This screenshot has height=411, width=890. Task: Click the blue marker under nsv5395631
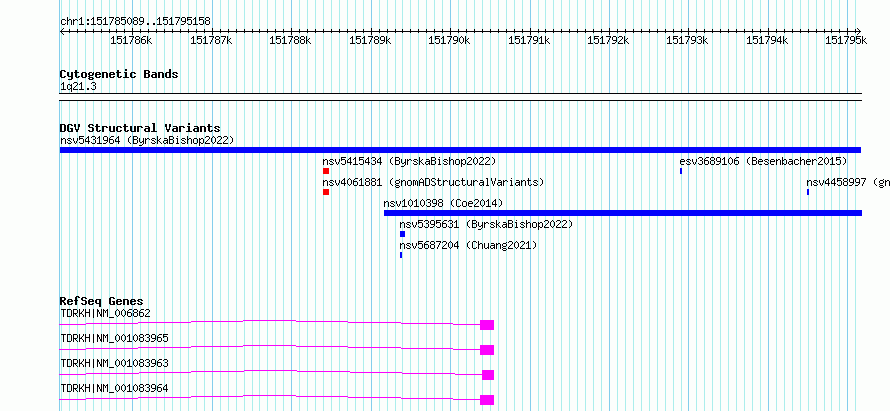[x=402, y=234]
